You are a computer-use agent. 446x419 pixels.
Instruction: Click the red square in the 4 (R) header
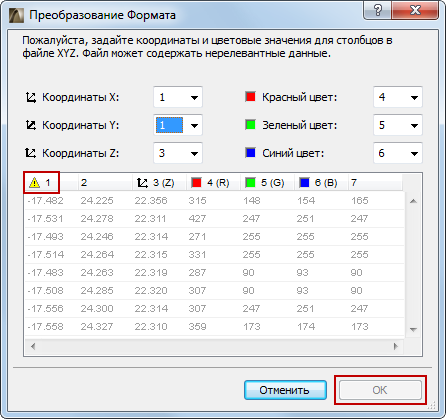[x=196, y=182]
